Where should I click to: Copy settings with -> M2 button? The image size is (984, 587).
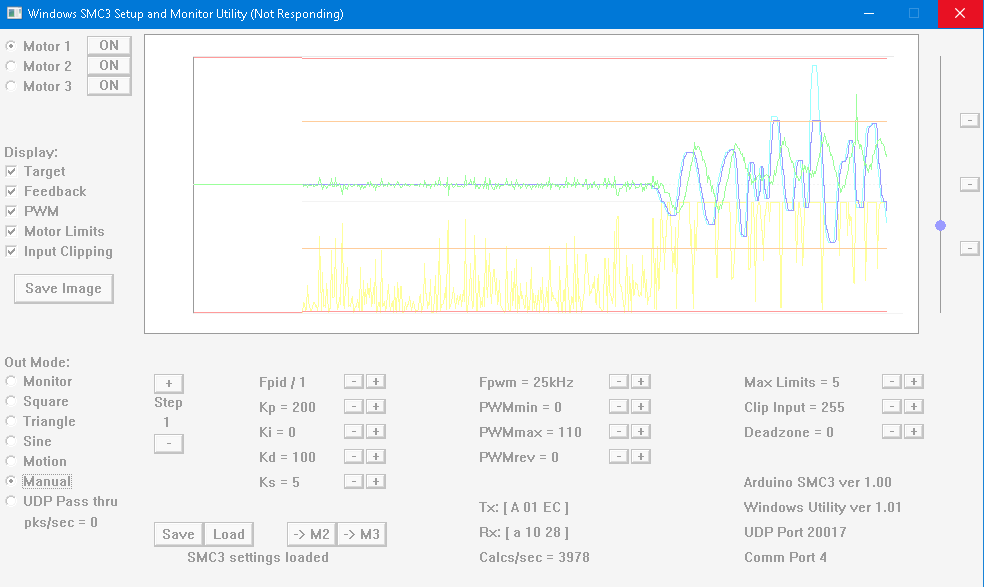pos(311,534)
